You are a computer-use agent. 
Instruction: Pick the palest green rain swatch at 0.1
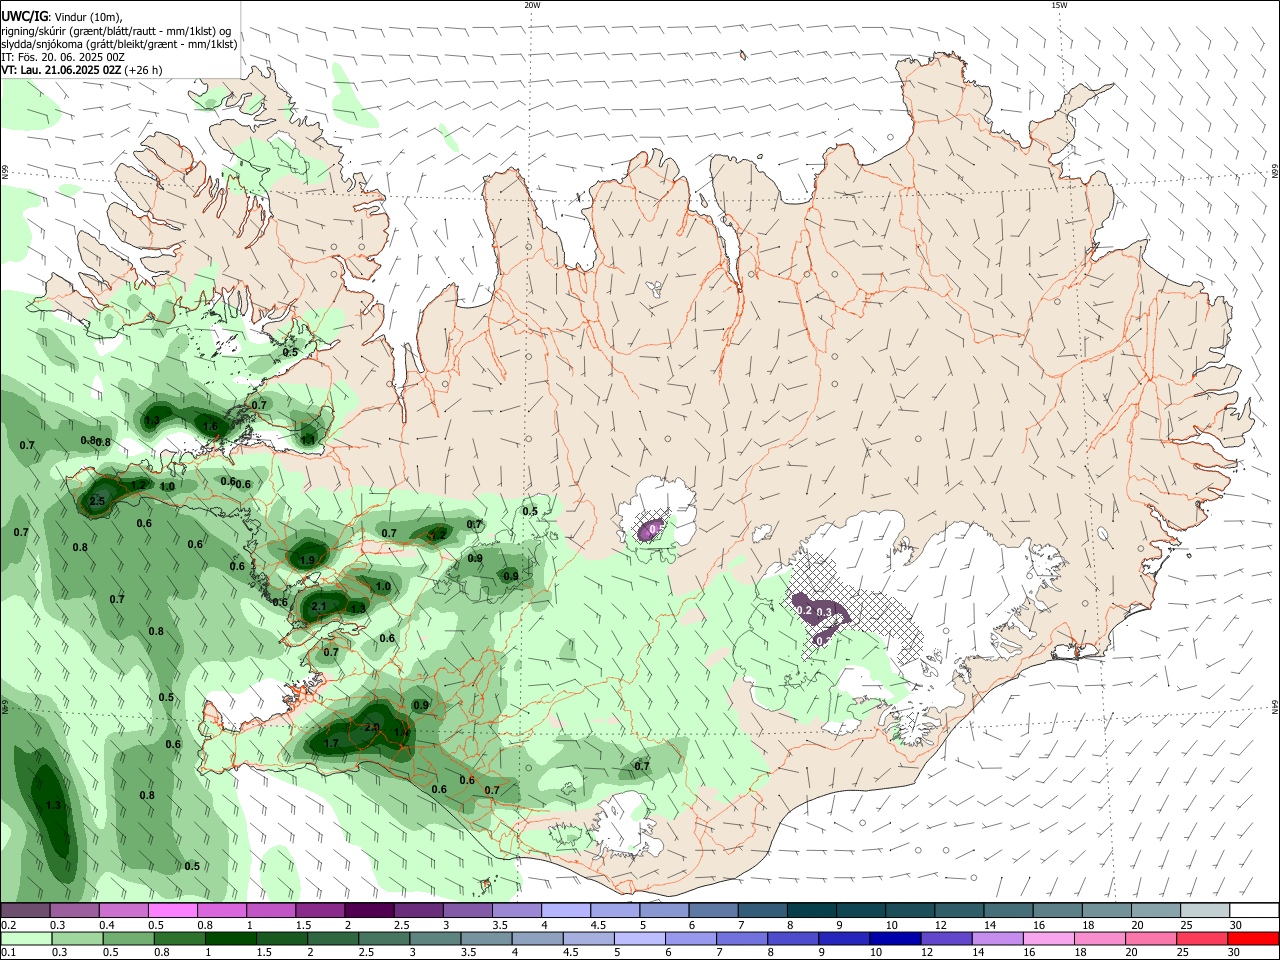[25, 939]
